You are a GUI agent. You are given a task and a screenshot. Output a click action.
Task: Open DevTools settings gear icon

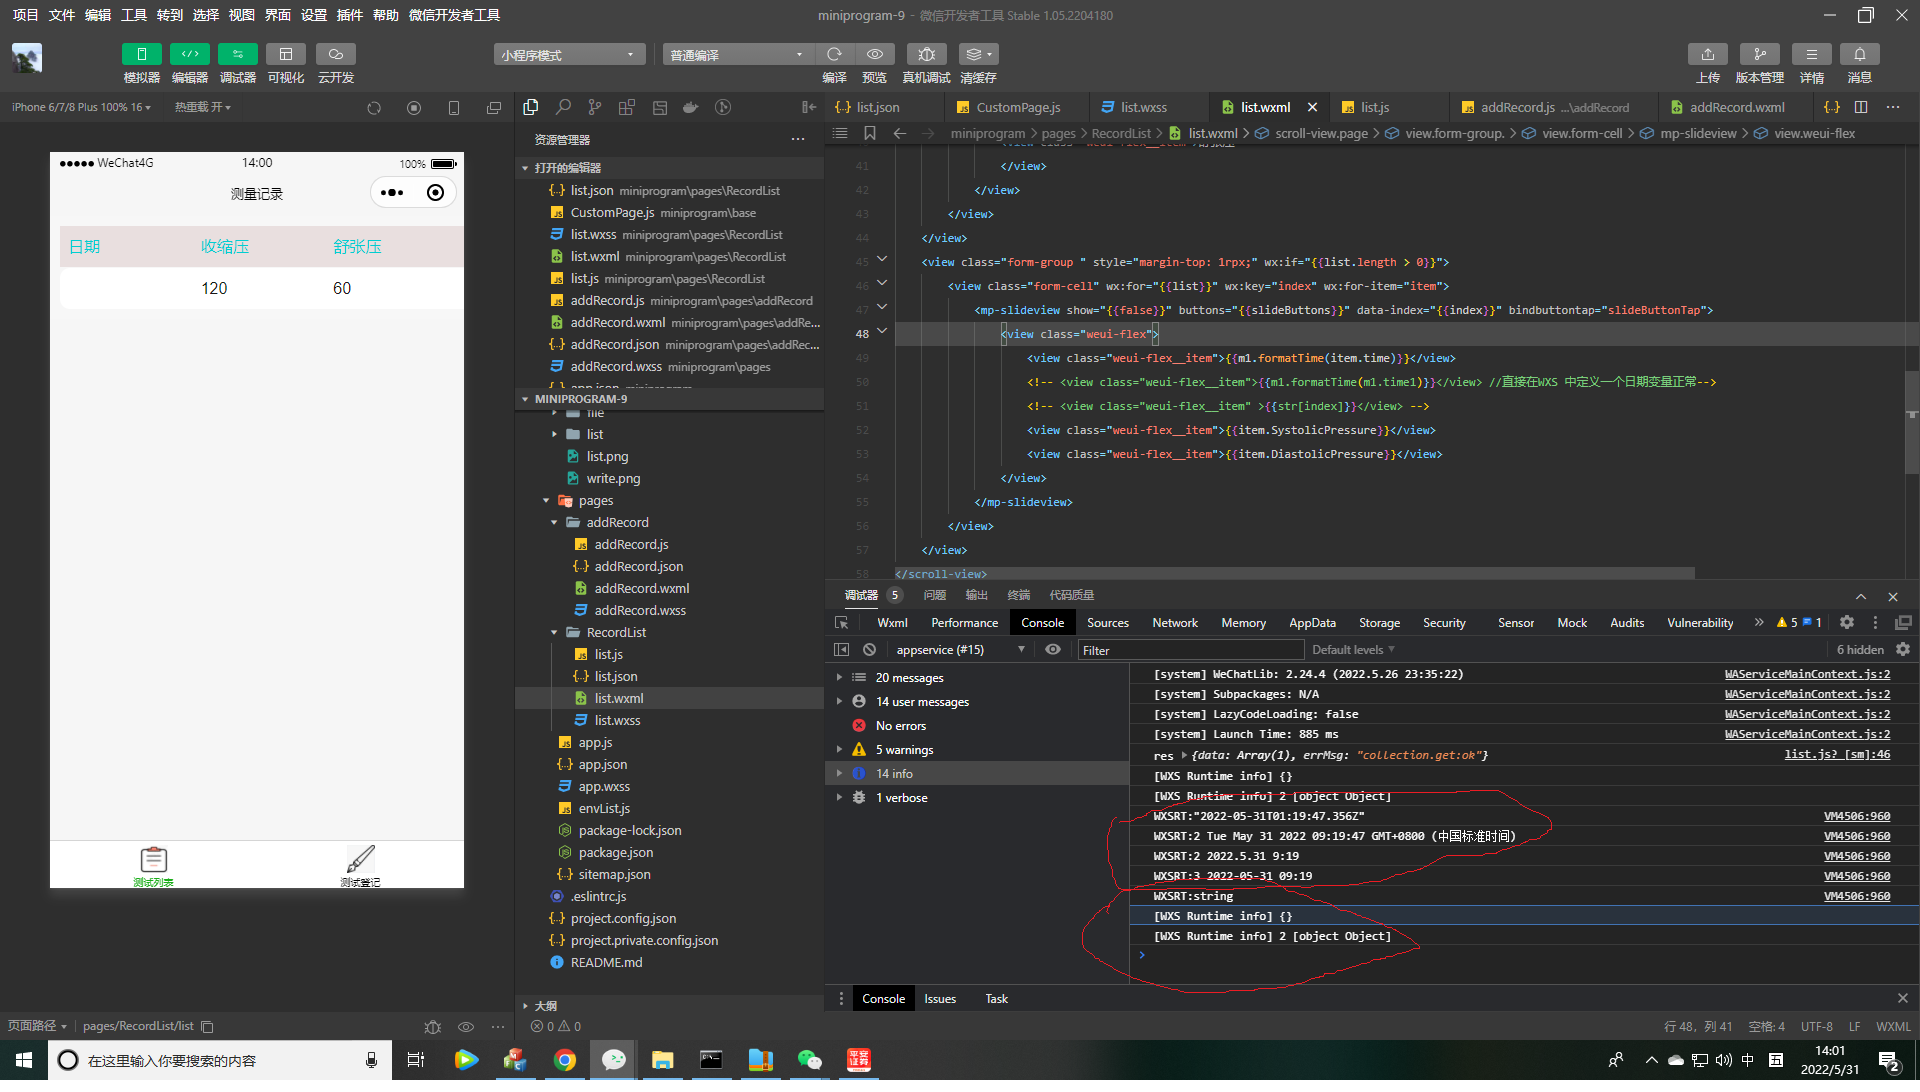pyautogui.click(x=1846, y=622)
